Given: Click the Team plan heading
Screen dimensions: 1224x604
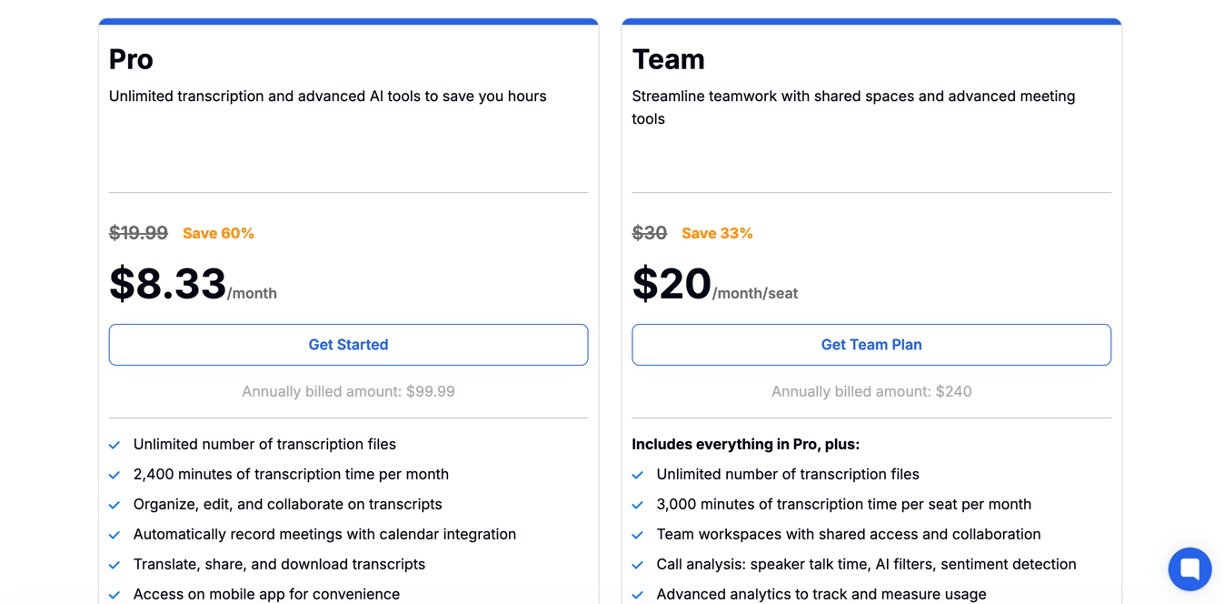Looking at the screenshot, I should point(668,59).
